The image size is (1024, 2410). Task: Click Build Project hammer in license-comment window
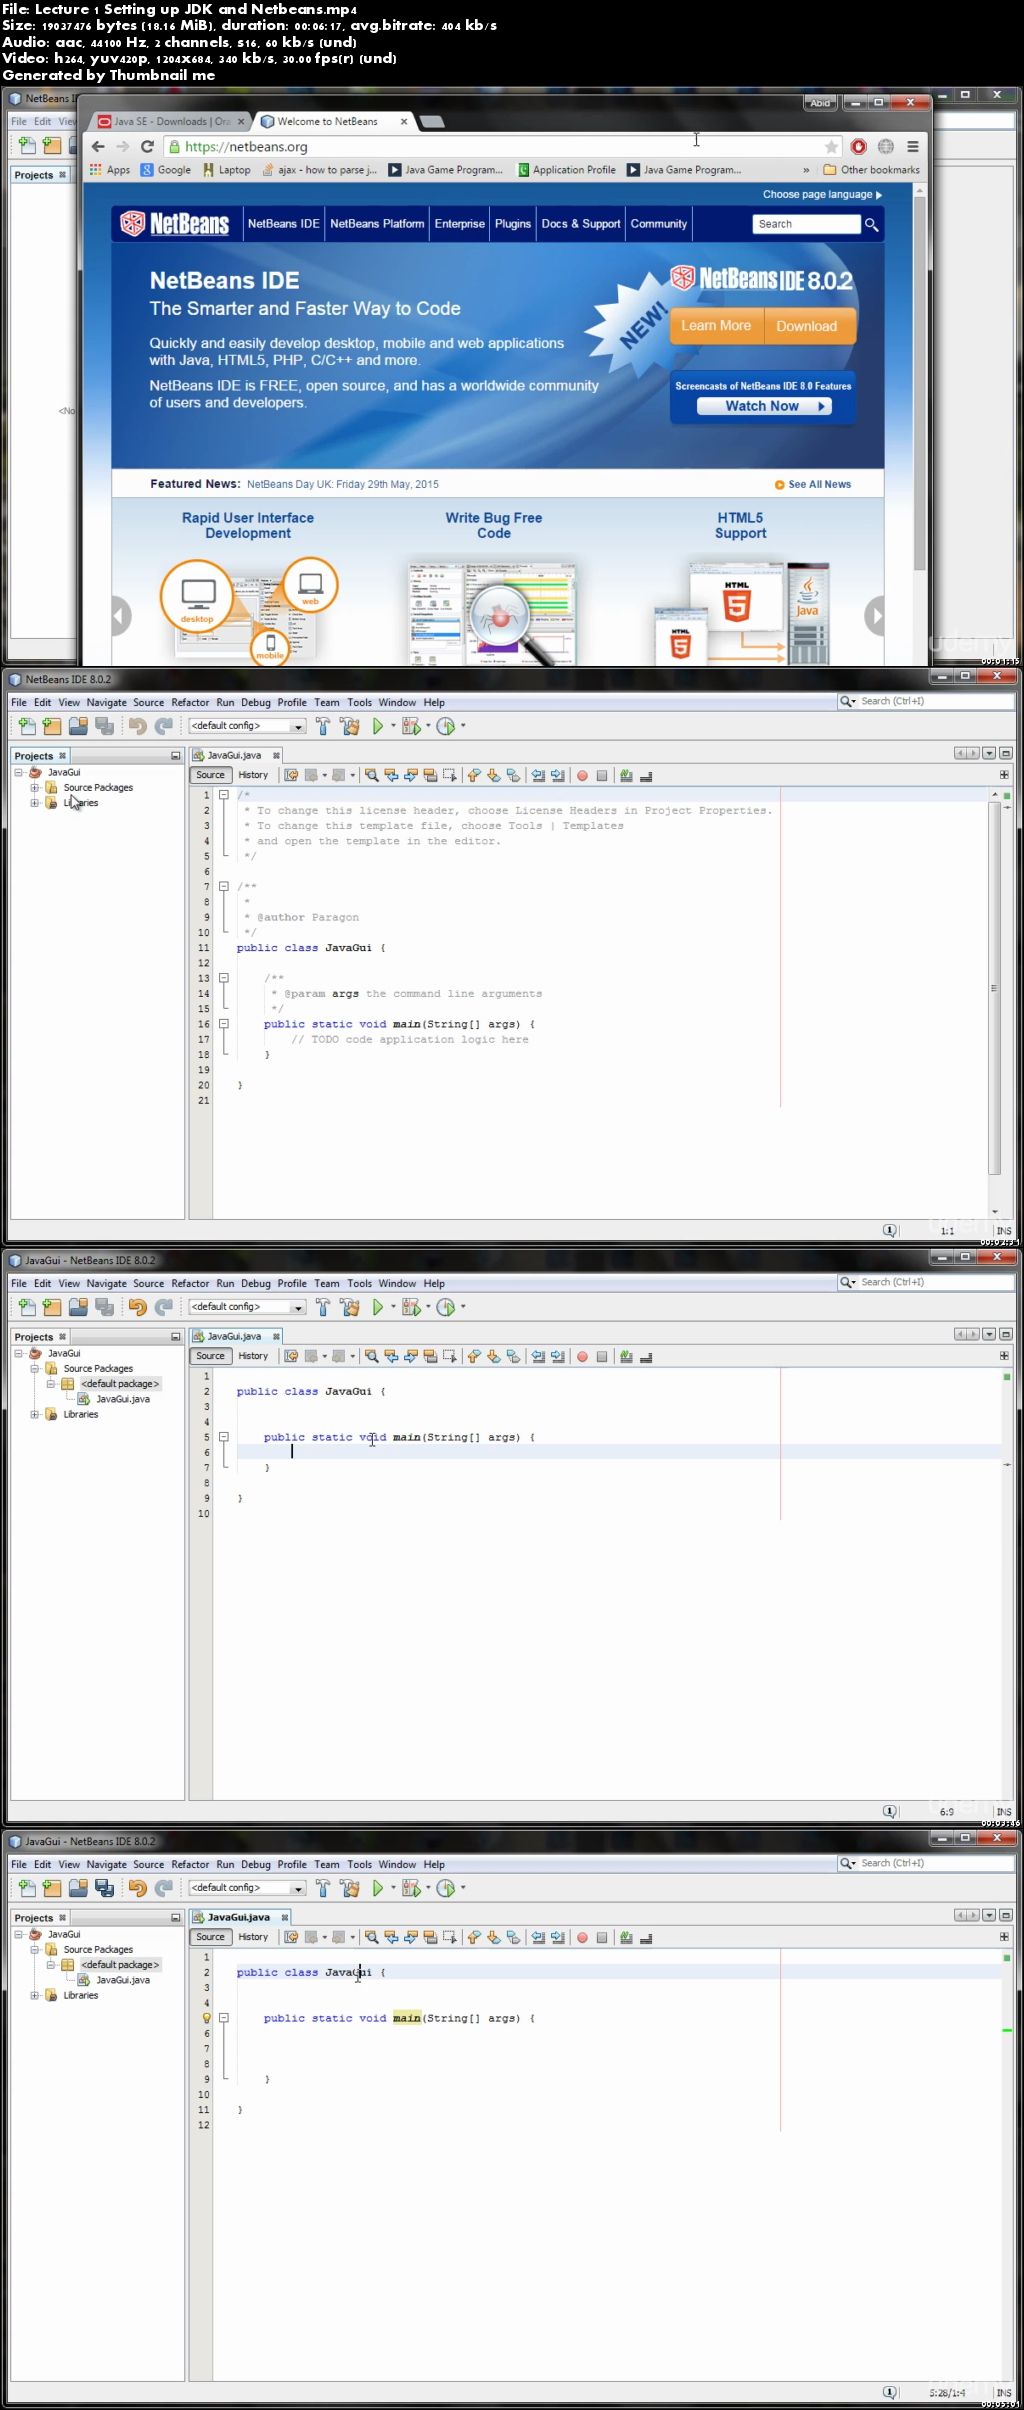coord(323,726)
